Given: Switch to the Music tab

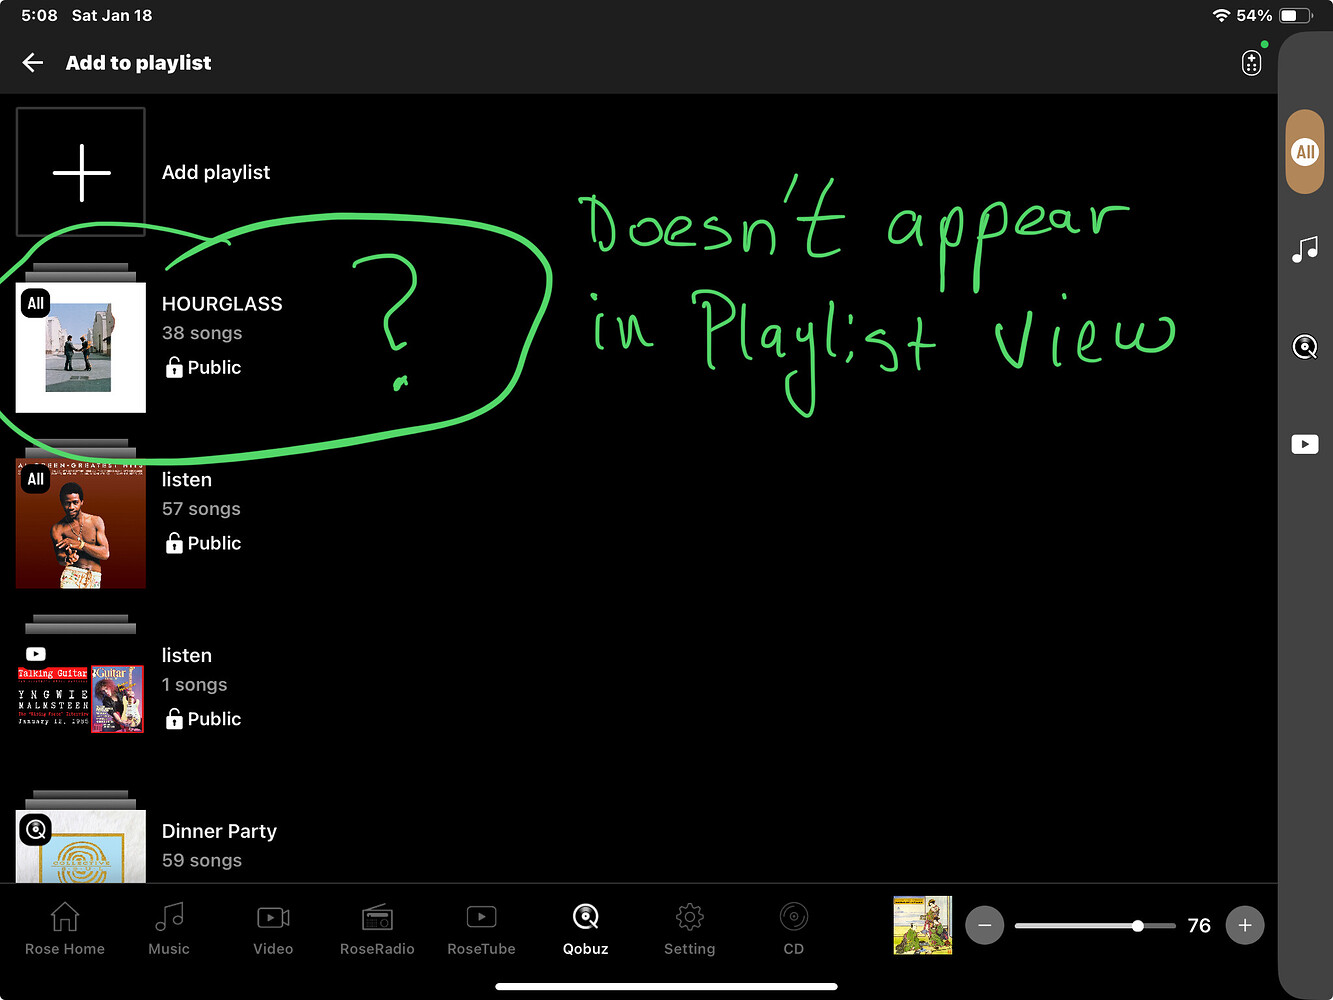Looking at the screenshot, I should 169,928.
